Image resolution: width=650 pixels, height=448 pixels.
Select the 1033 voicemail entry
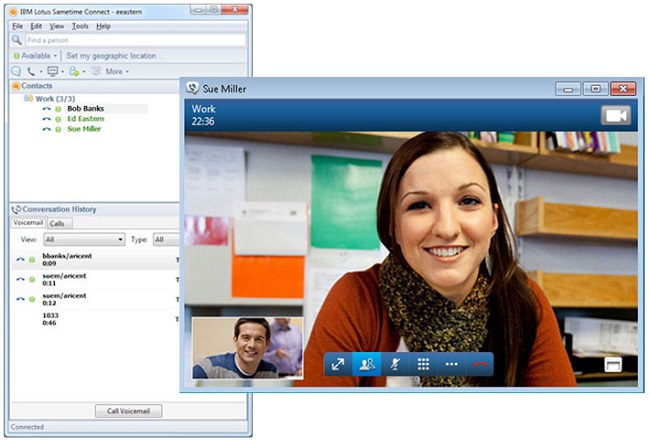95,319
